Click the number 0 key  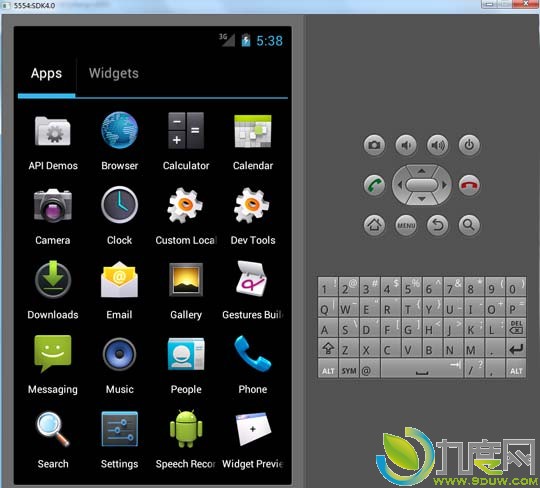(x=516, y=288)
